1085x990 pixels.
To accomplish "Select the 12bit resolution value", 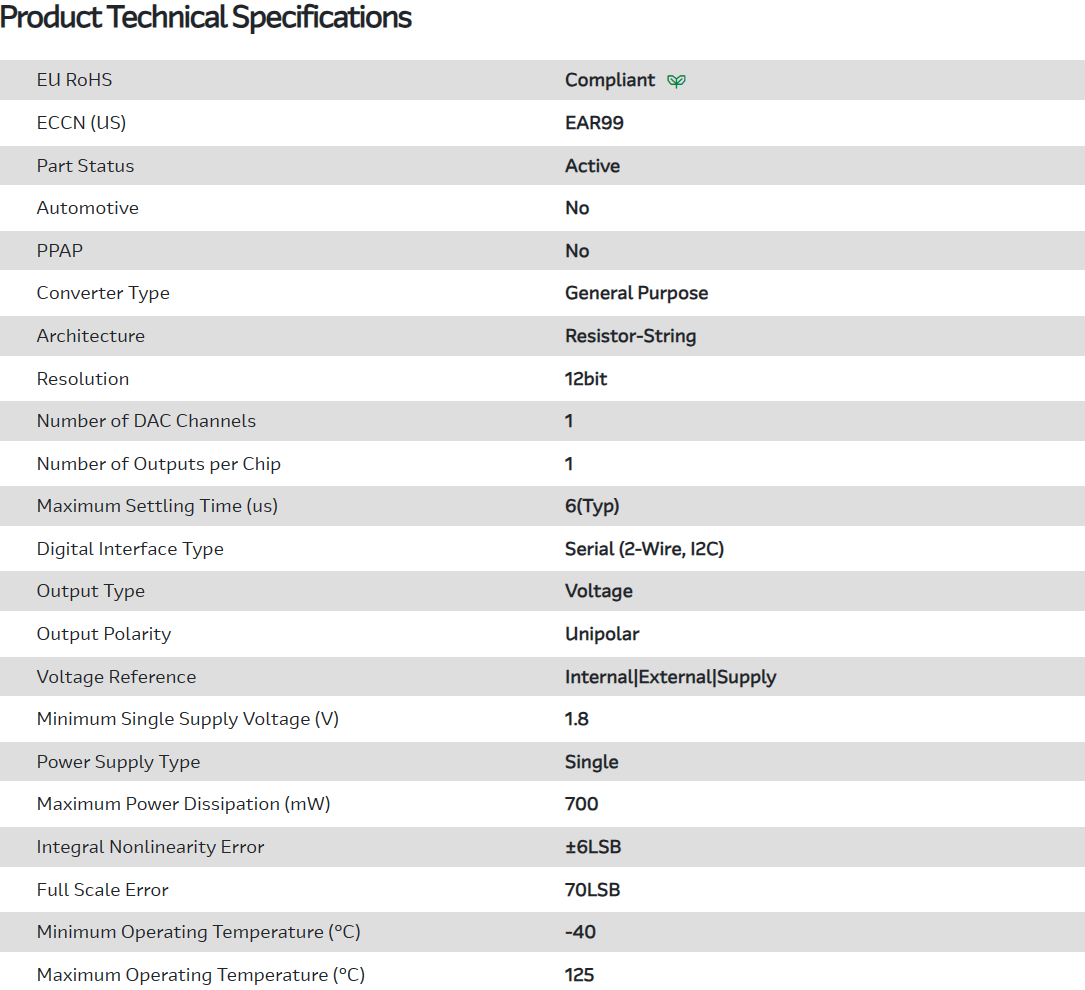I will [586, 379].
